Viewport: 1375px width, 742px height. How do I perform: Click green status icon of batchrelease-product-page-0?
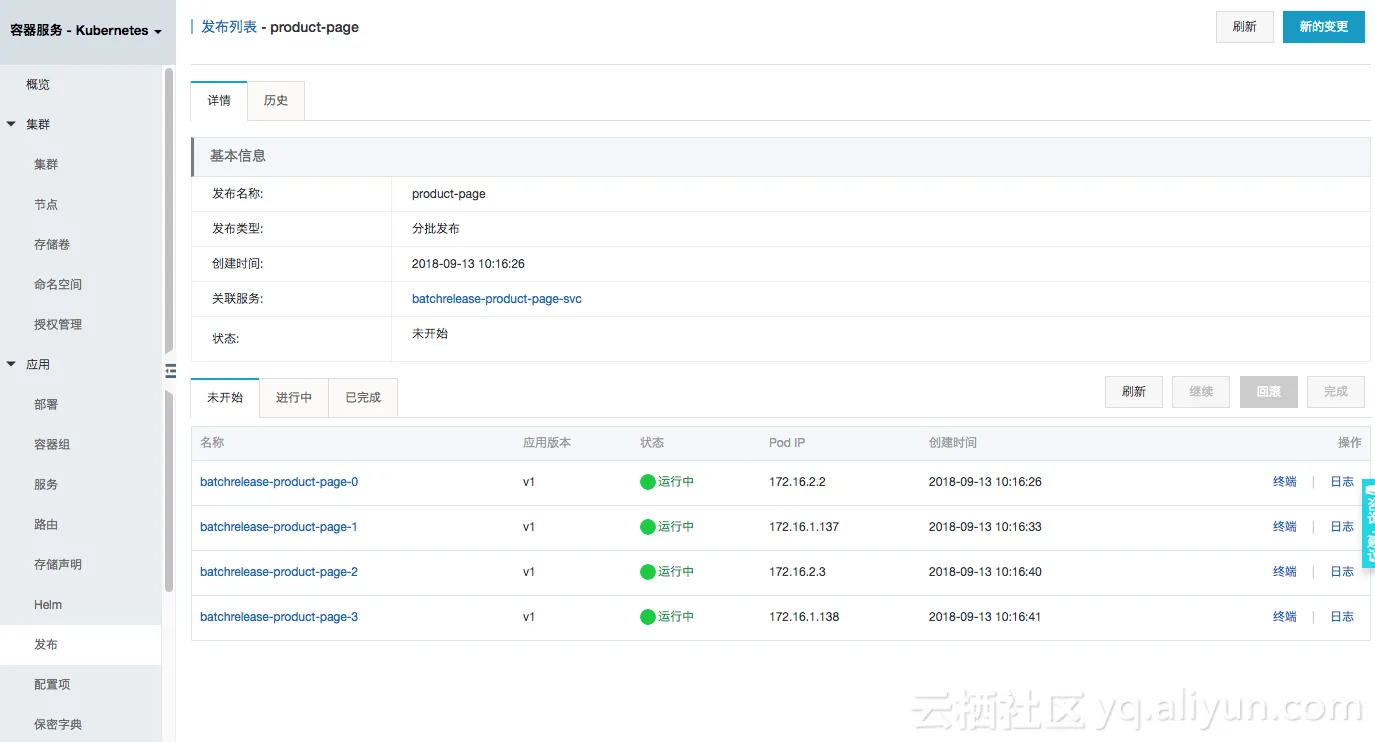tap(648, 482)
